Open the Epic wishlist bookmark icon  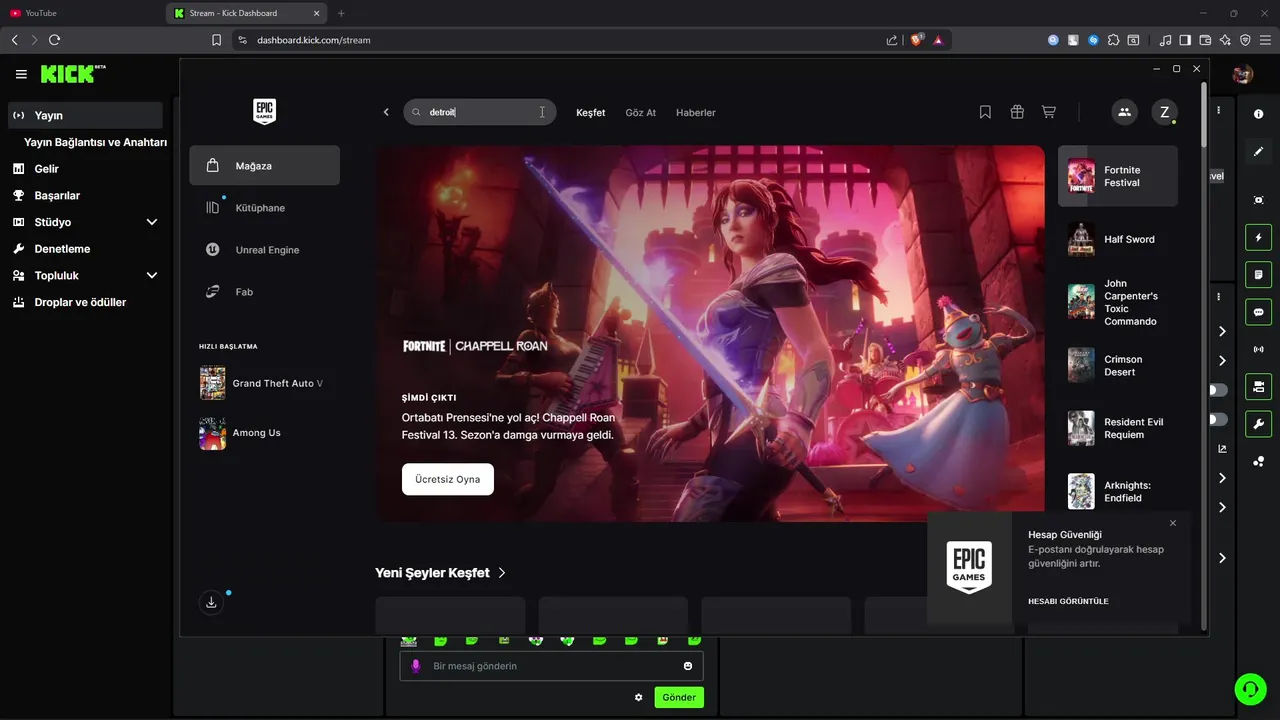point(985,112)
